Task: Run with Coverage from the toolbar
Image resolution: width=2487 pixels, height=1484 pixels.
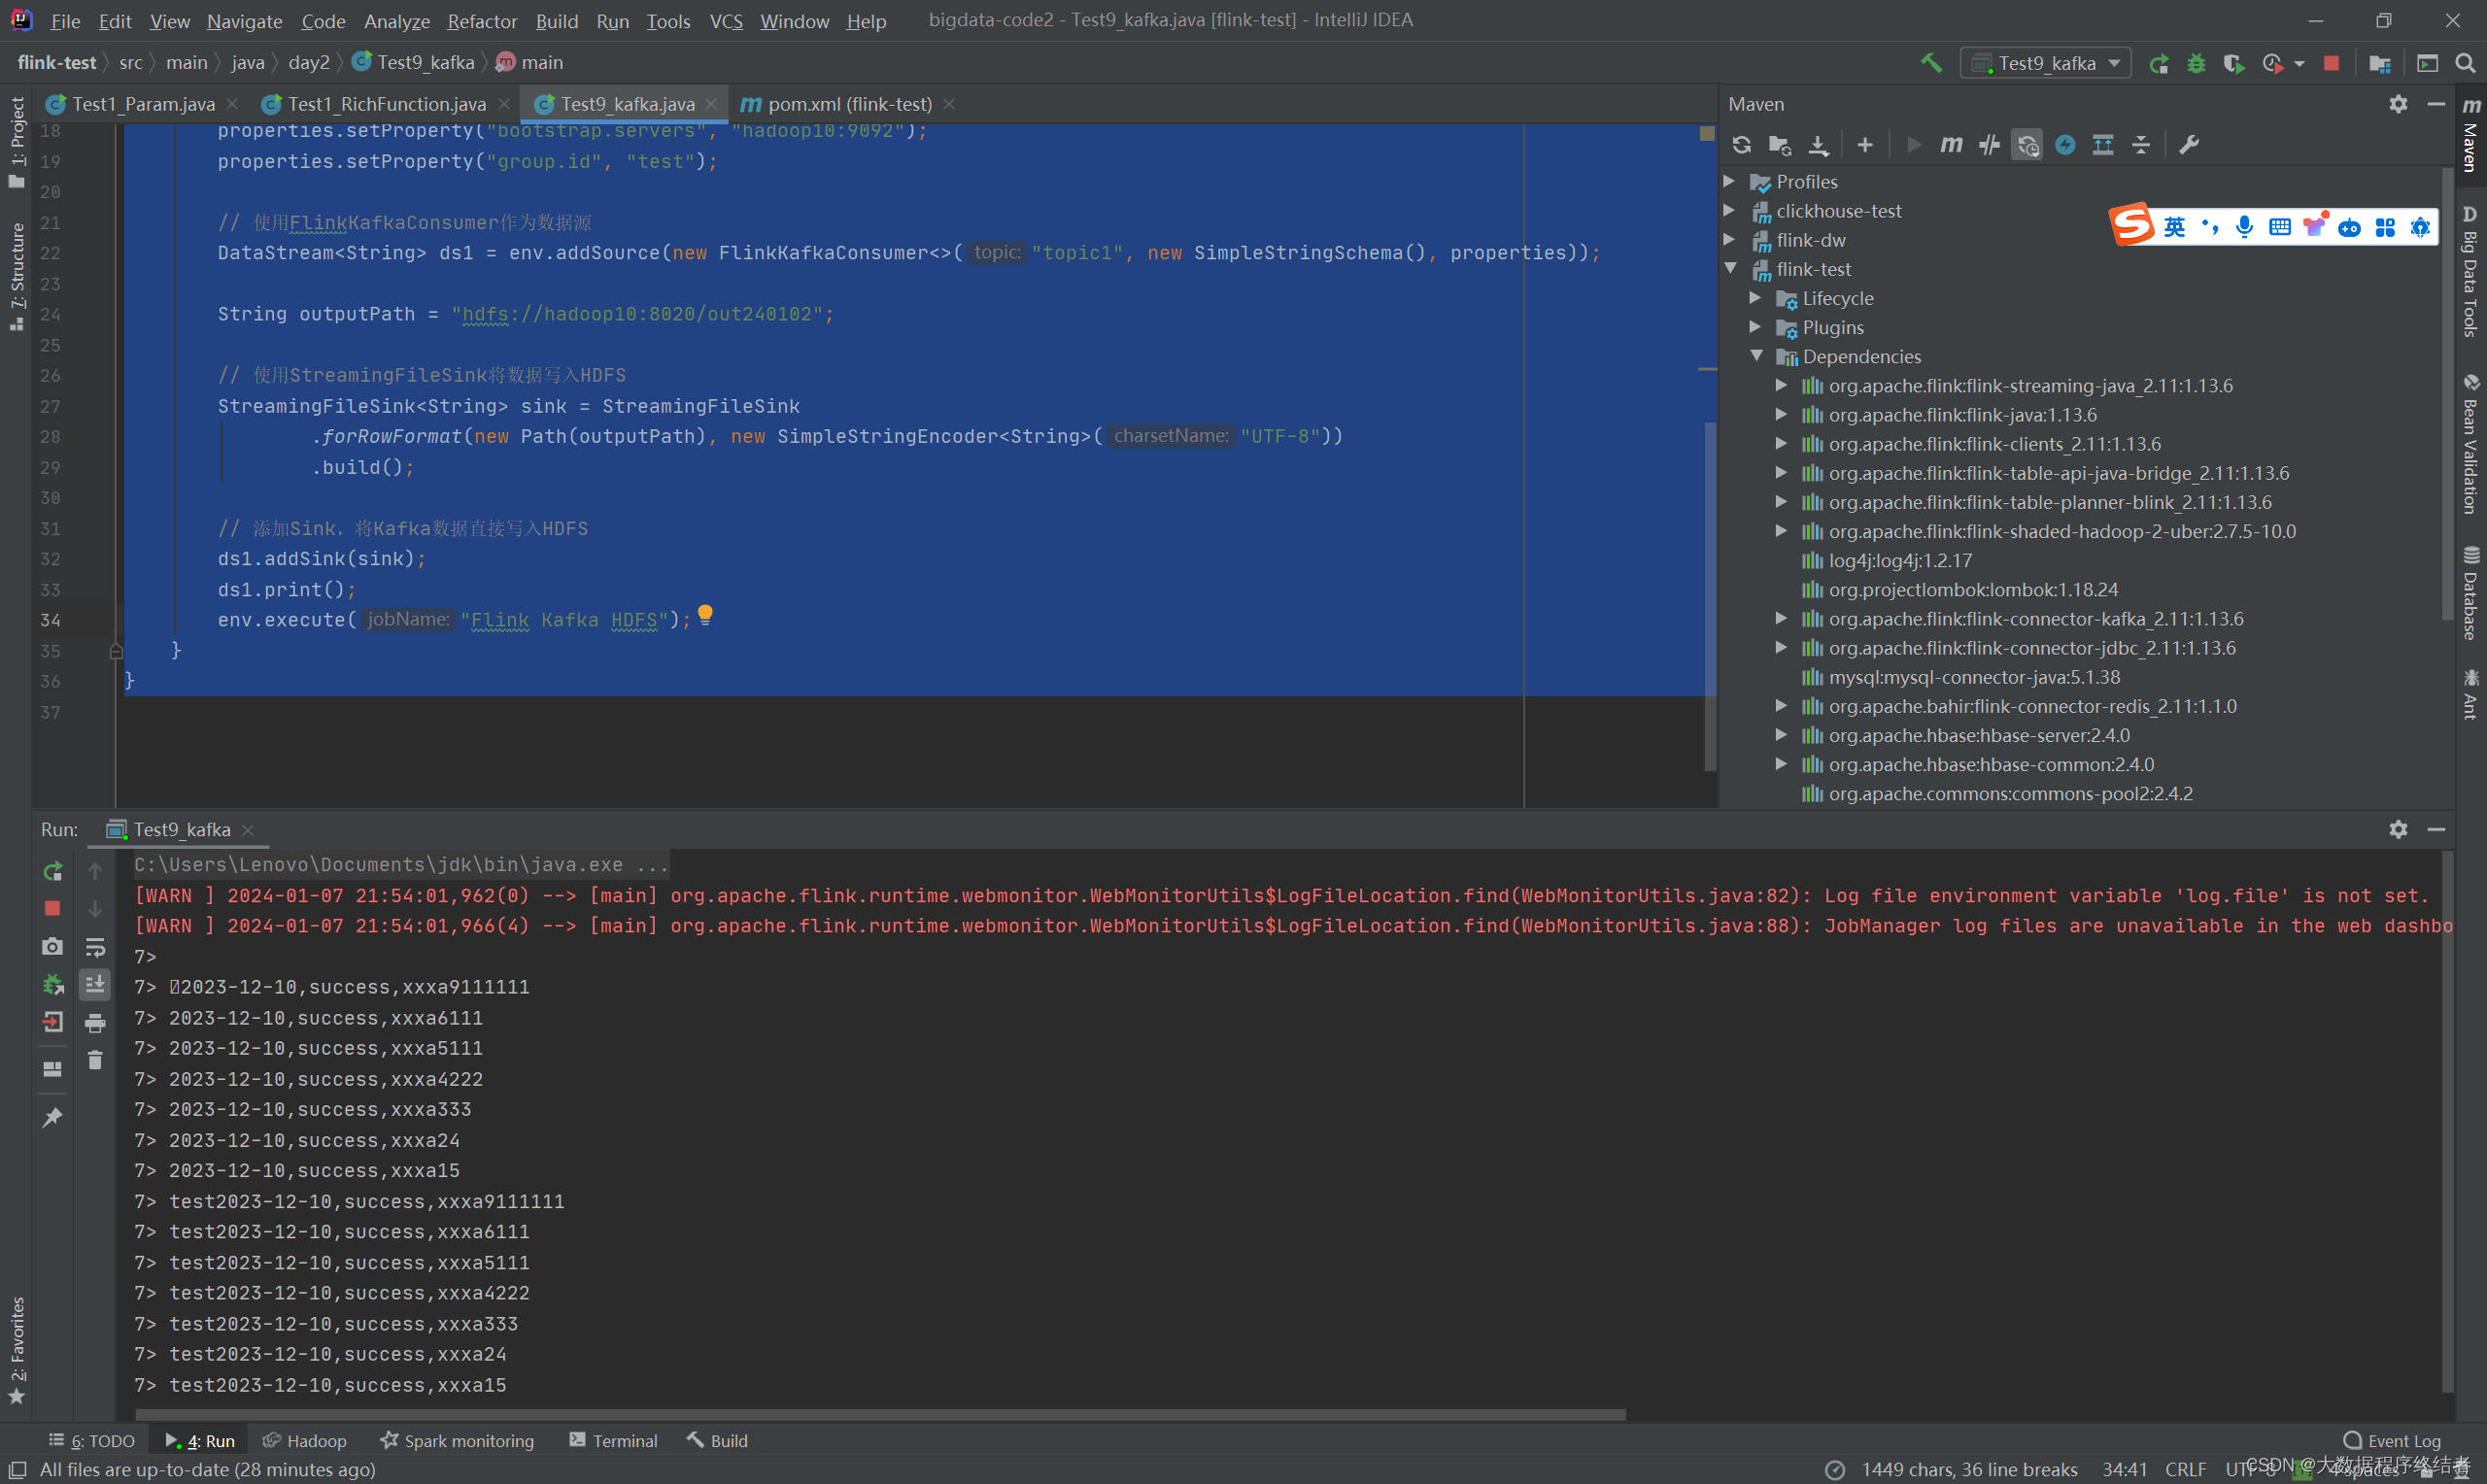Action: pos(2233,63)
